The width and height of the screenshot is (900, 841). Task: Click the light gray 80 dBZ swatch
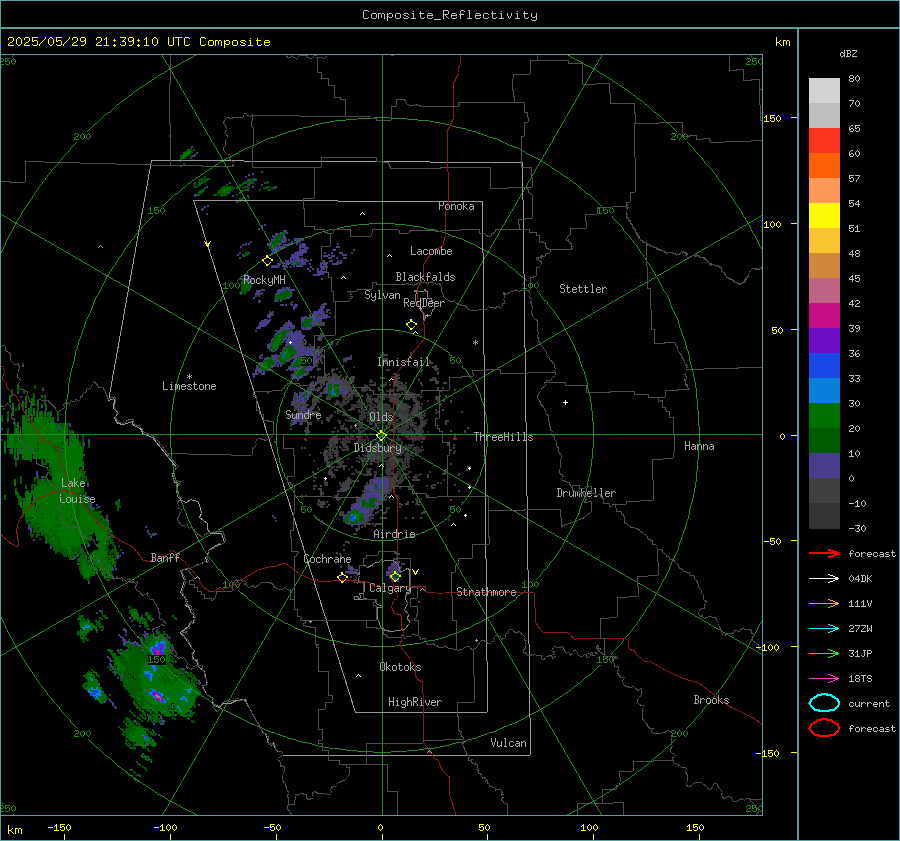pos(824,90)
